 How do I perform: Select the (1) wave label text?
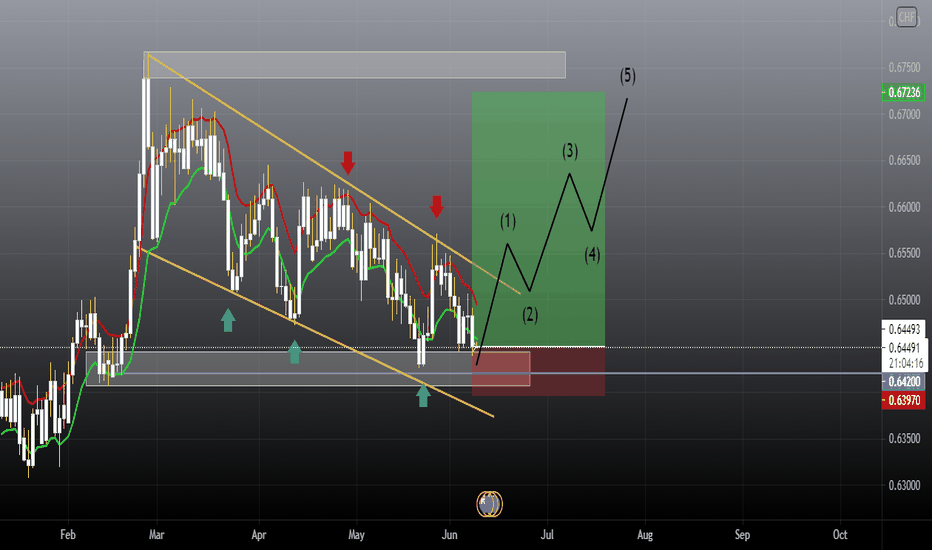click(x=508, y=221)
